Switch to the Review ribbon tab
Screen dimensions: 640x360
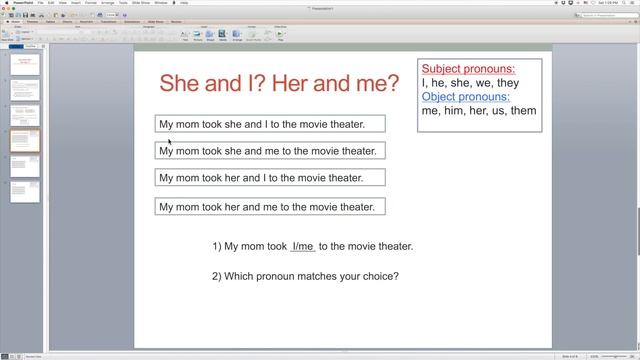click(176, 22)
